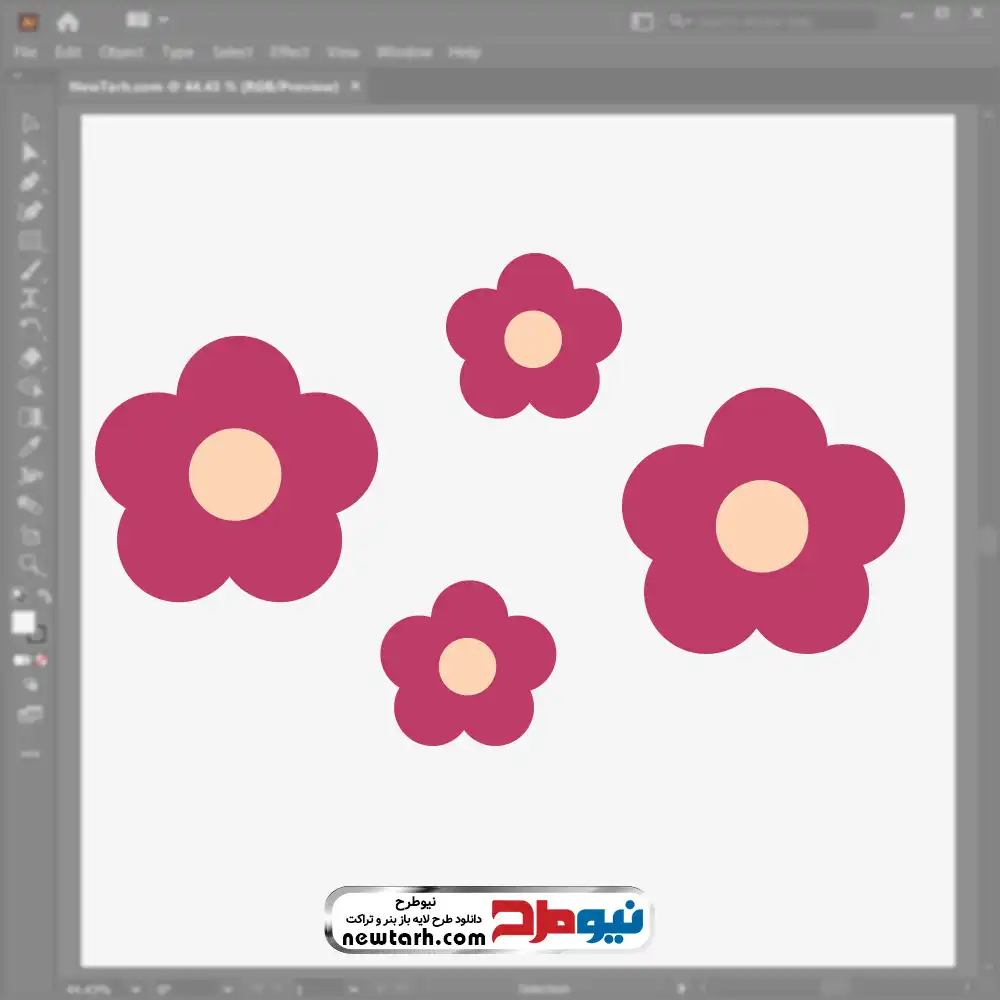The image size is (1000, 1000).
Task: Select the Zoom magnifier tool
Action: (x=31, y=564)
